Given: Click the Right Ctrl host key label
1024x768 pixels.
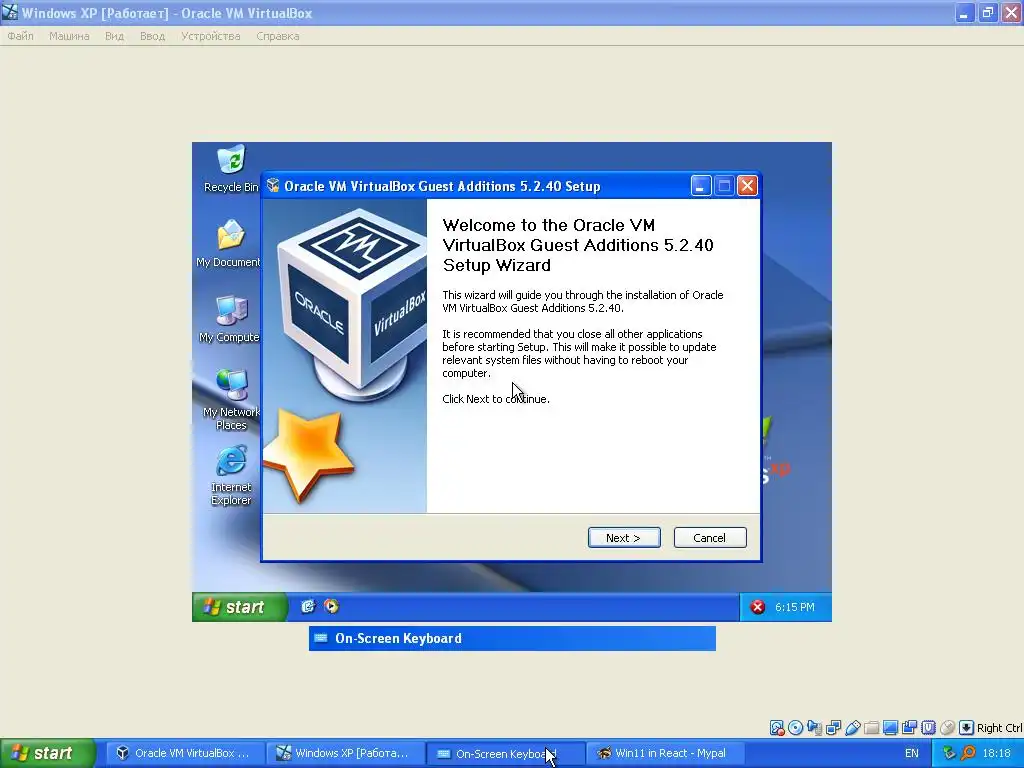Looking at the screenshot, I should click(x=999, y=728).
